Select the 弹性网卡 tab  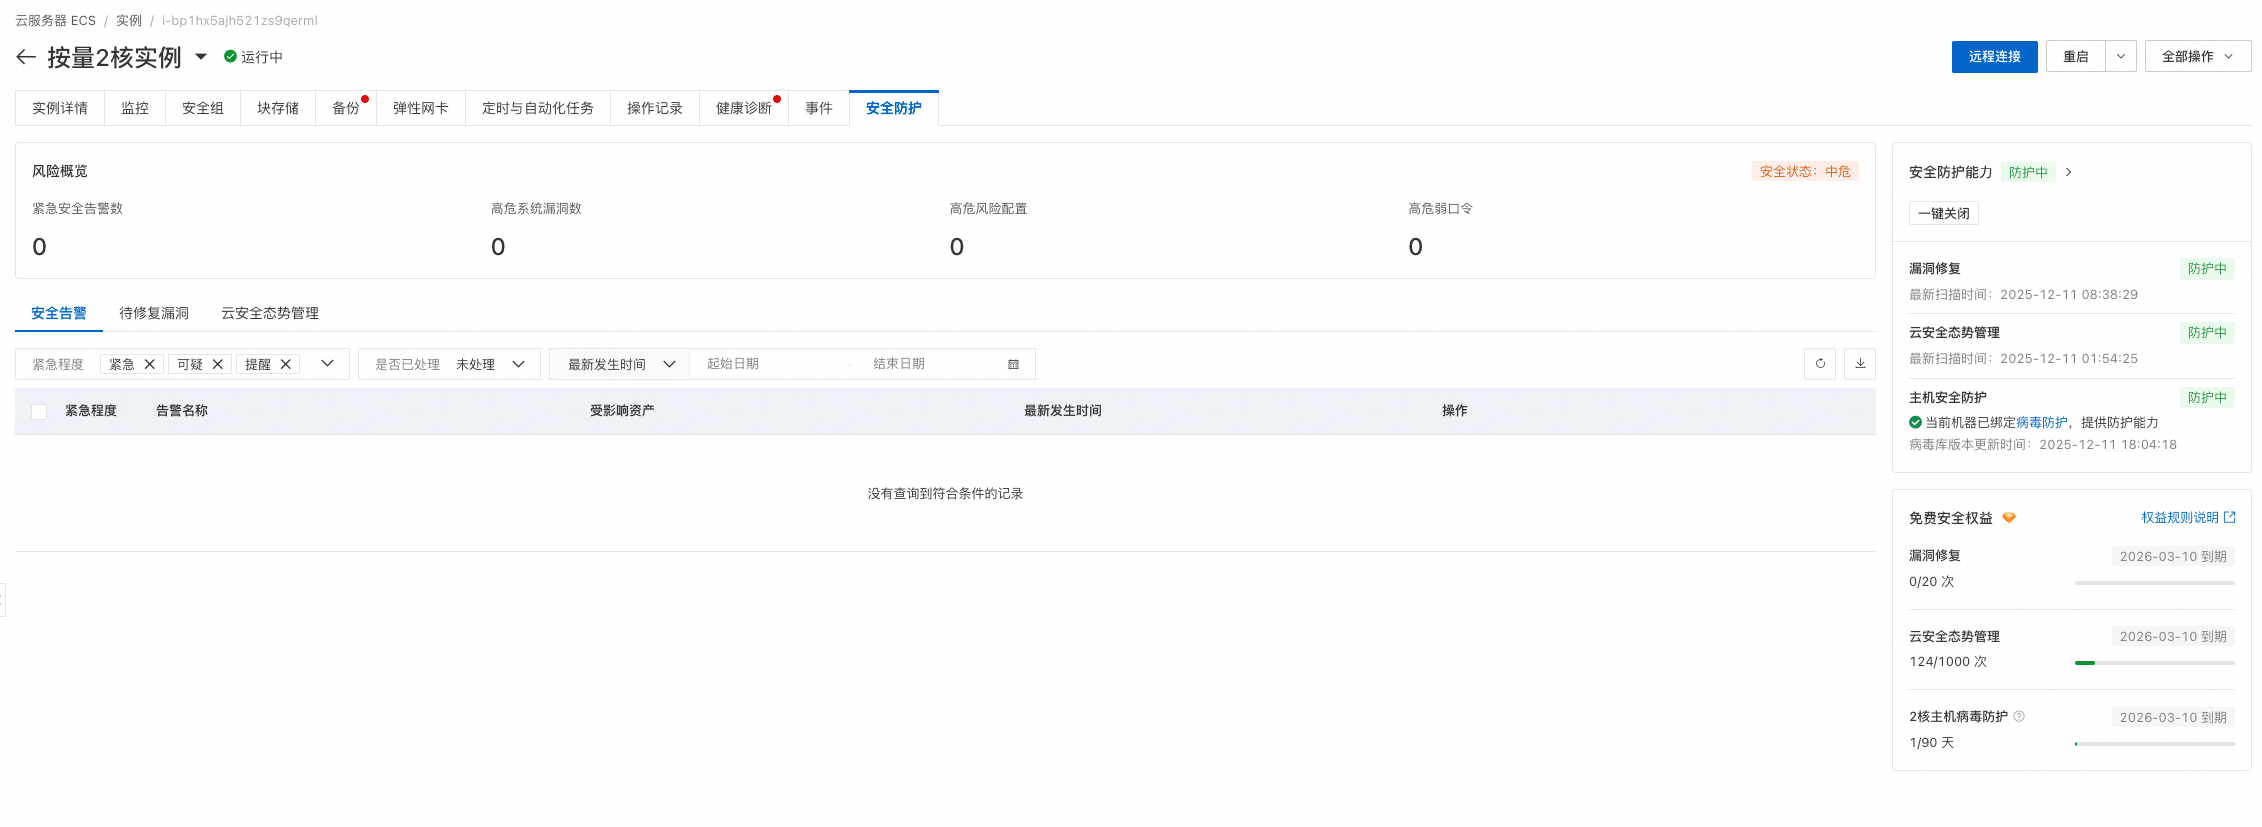(421, 108)
